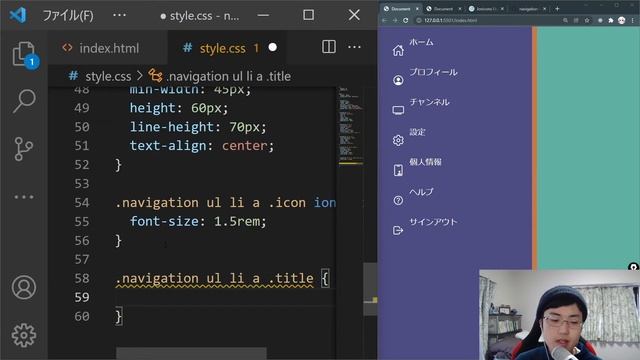Click the editor vertical scrollbar thumb
The width and height of the screenshot is (640, 360).
370,289
